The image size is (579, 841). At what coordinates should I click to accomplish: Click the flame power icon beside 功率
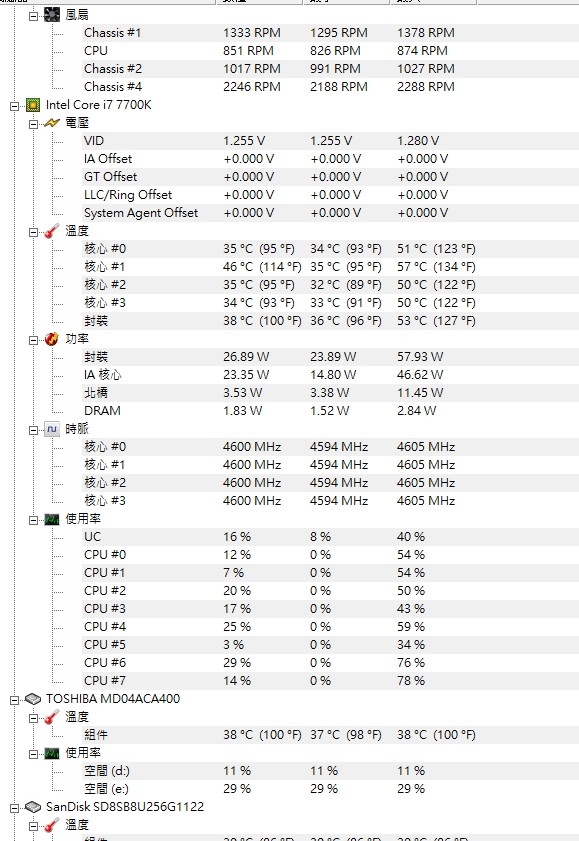pyautogui.click(x=51, y=339)
